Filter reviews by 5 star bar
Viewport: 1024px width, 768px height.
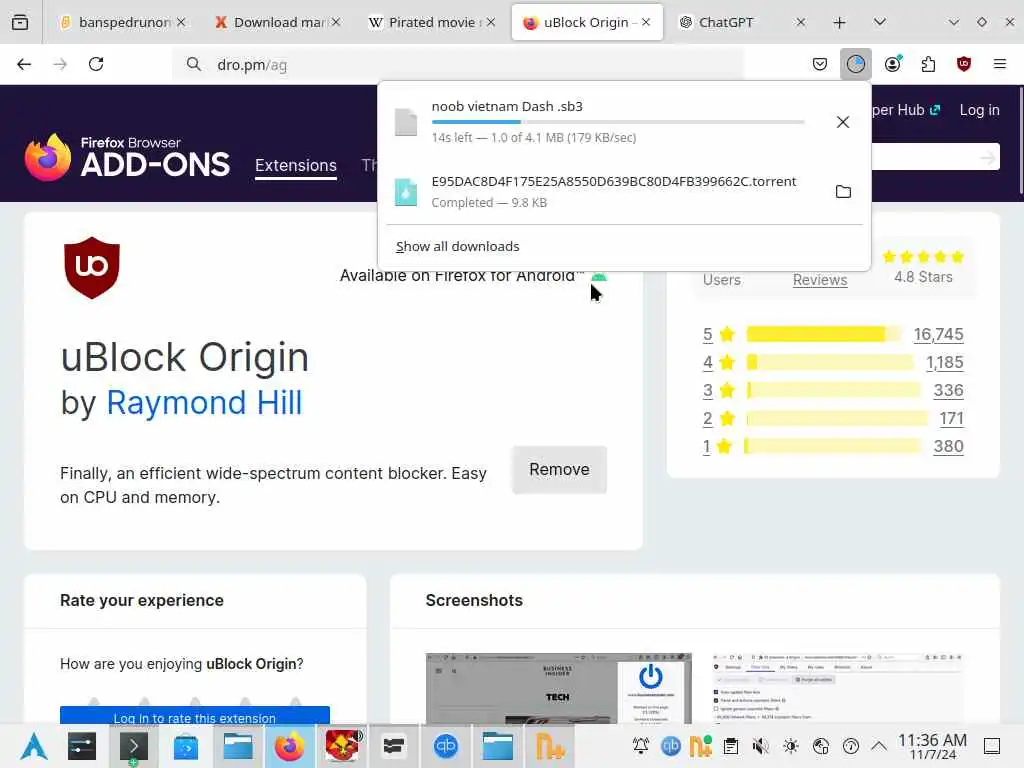823,334
